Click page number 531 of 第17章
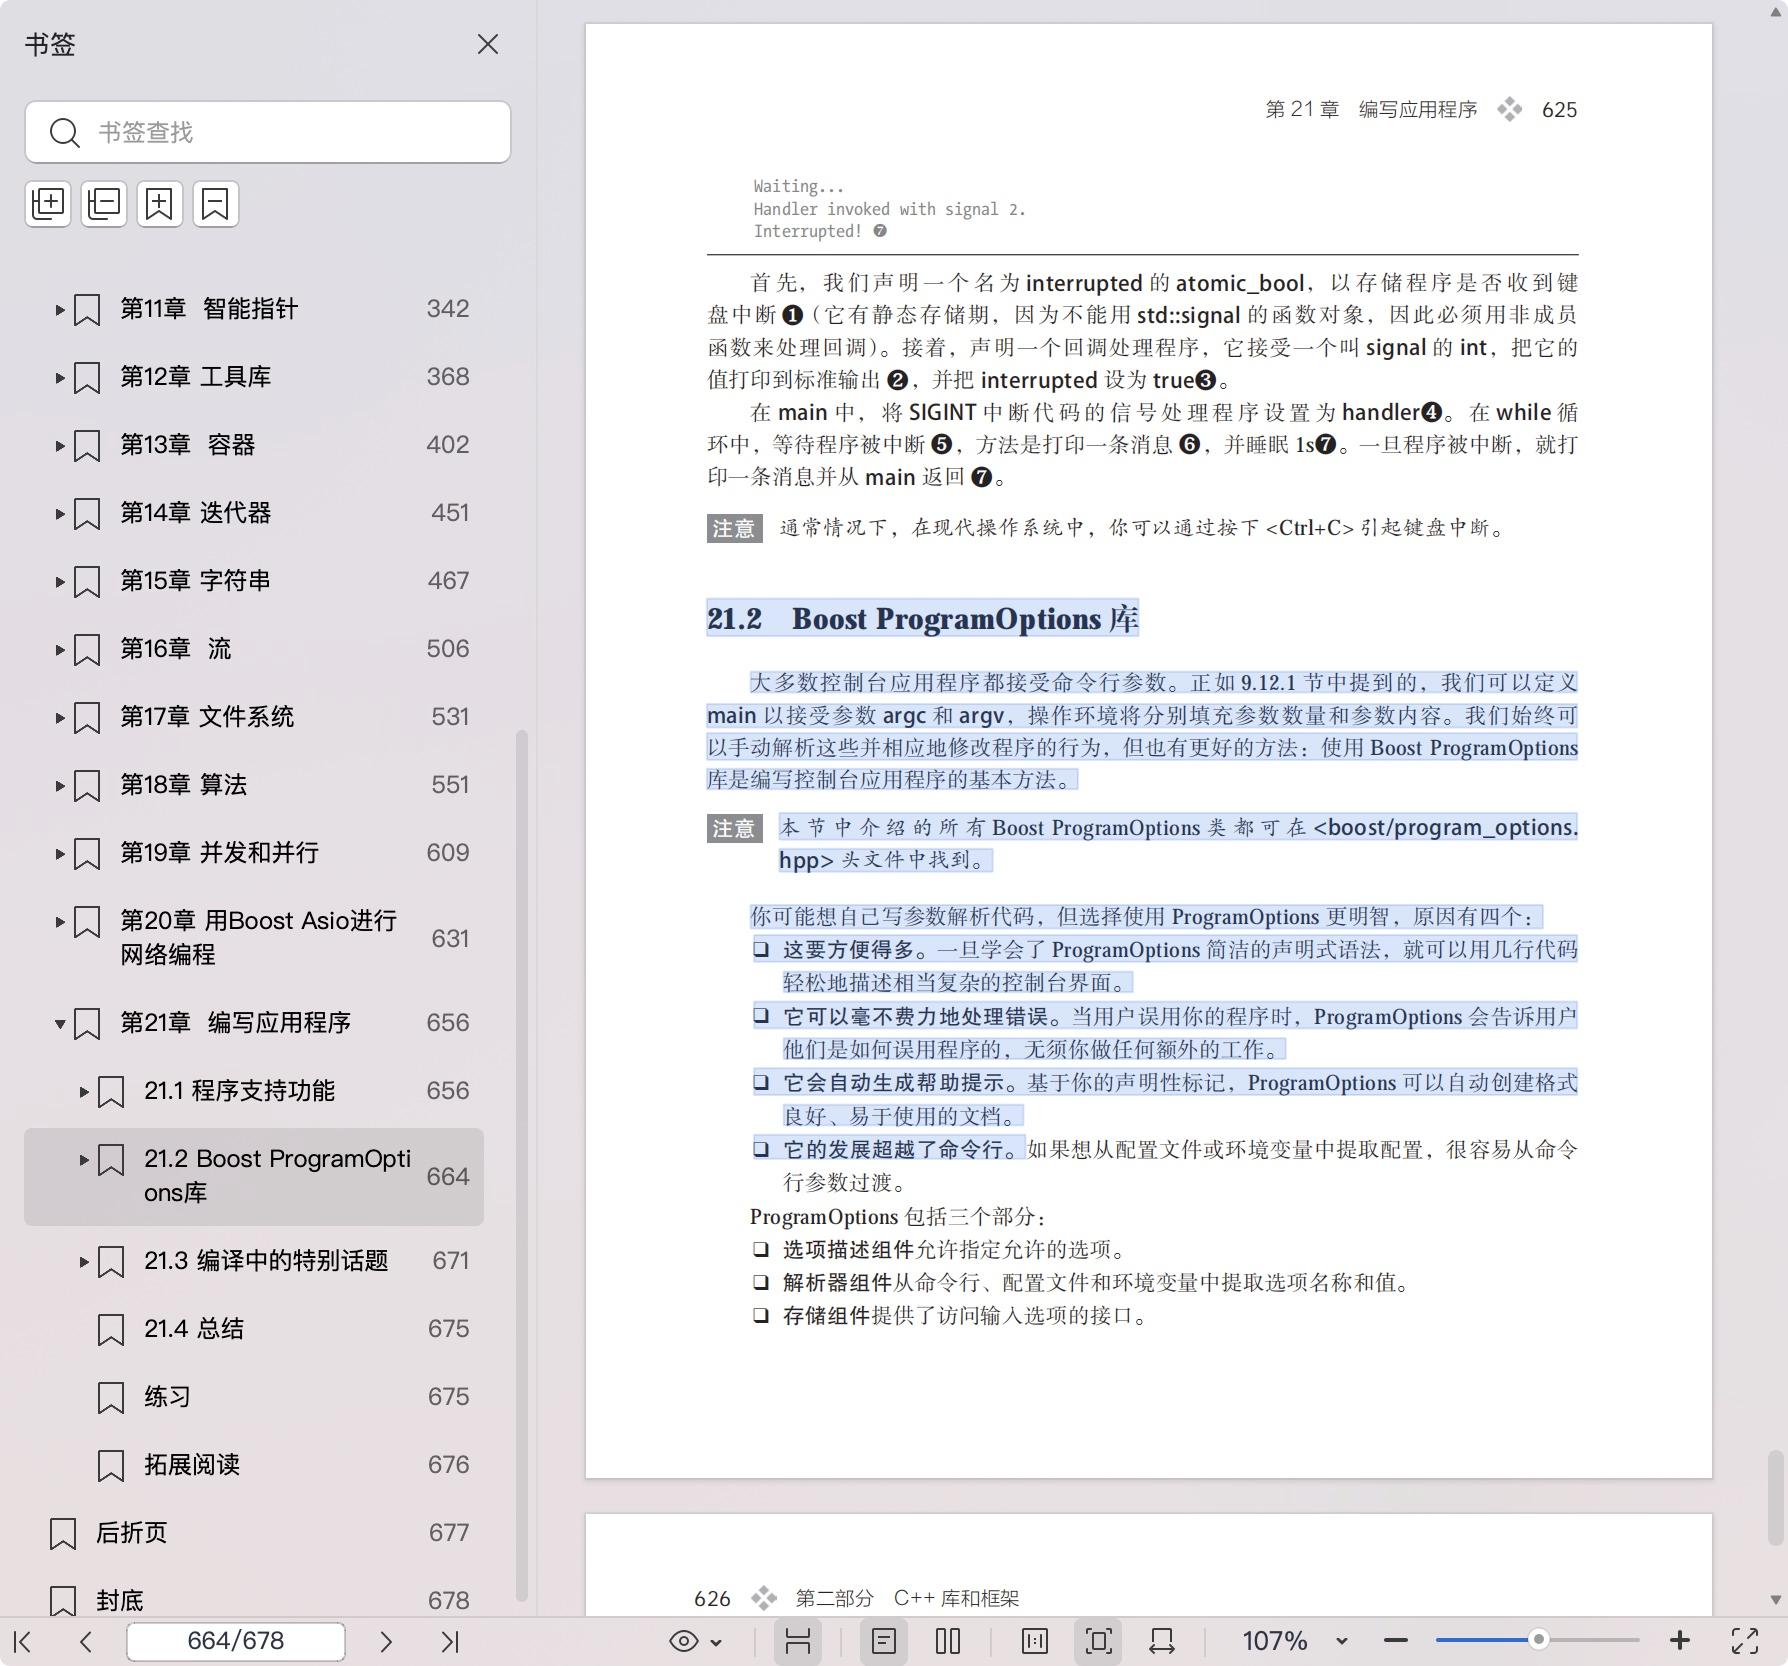 coord(450,717)
